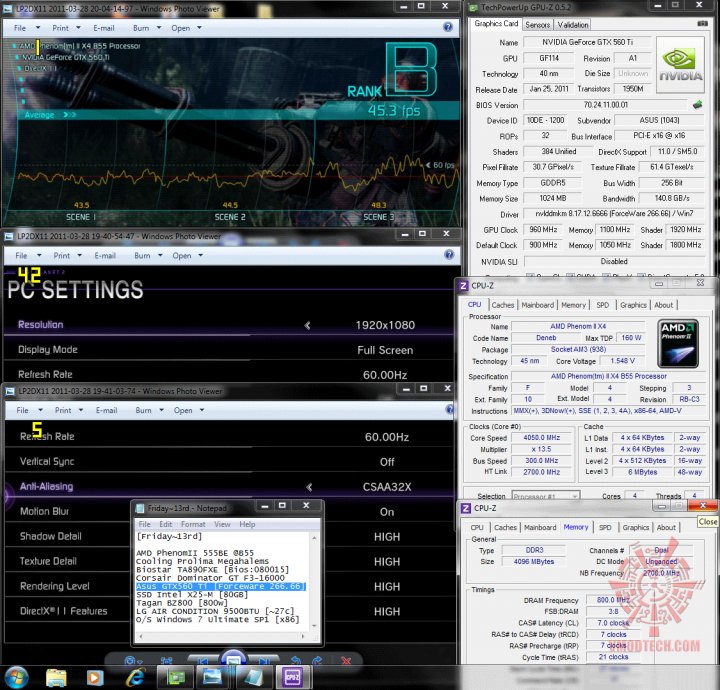Click the rotate clockwise icon in the Photo Viewer controls
Viewport: 720px width, 690px height.
point(318,661)
